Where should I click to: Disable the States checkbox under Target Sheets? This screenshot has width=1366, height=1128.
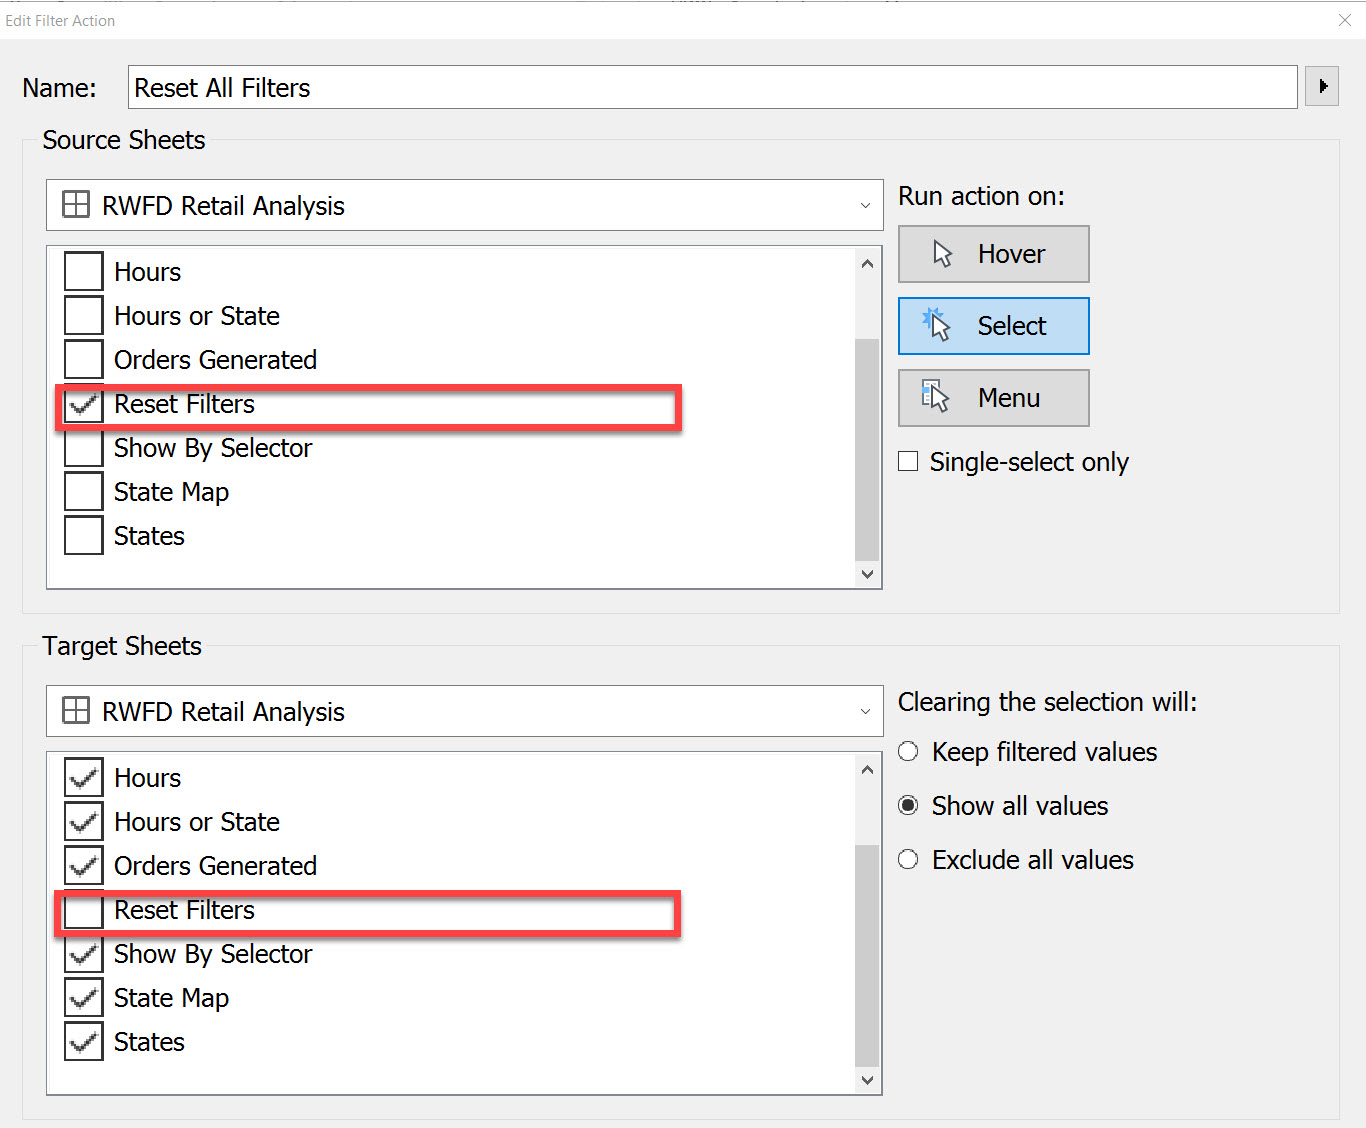tap(83, 1041)
